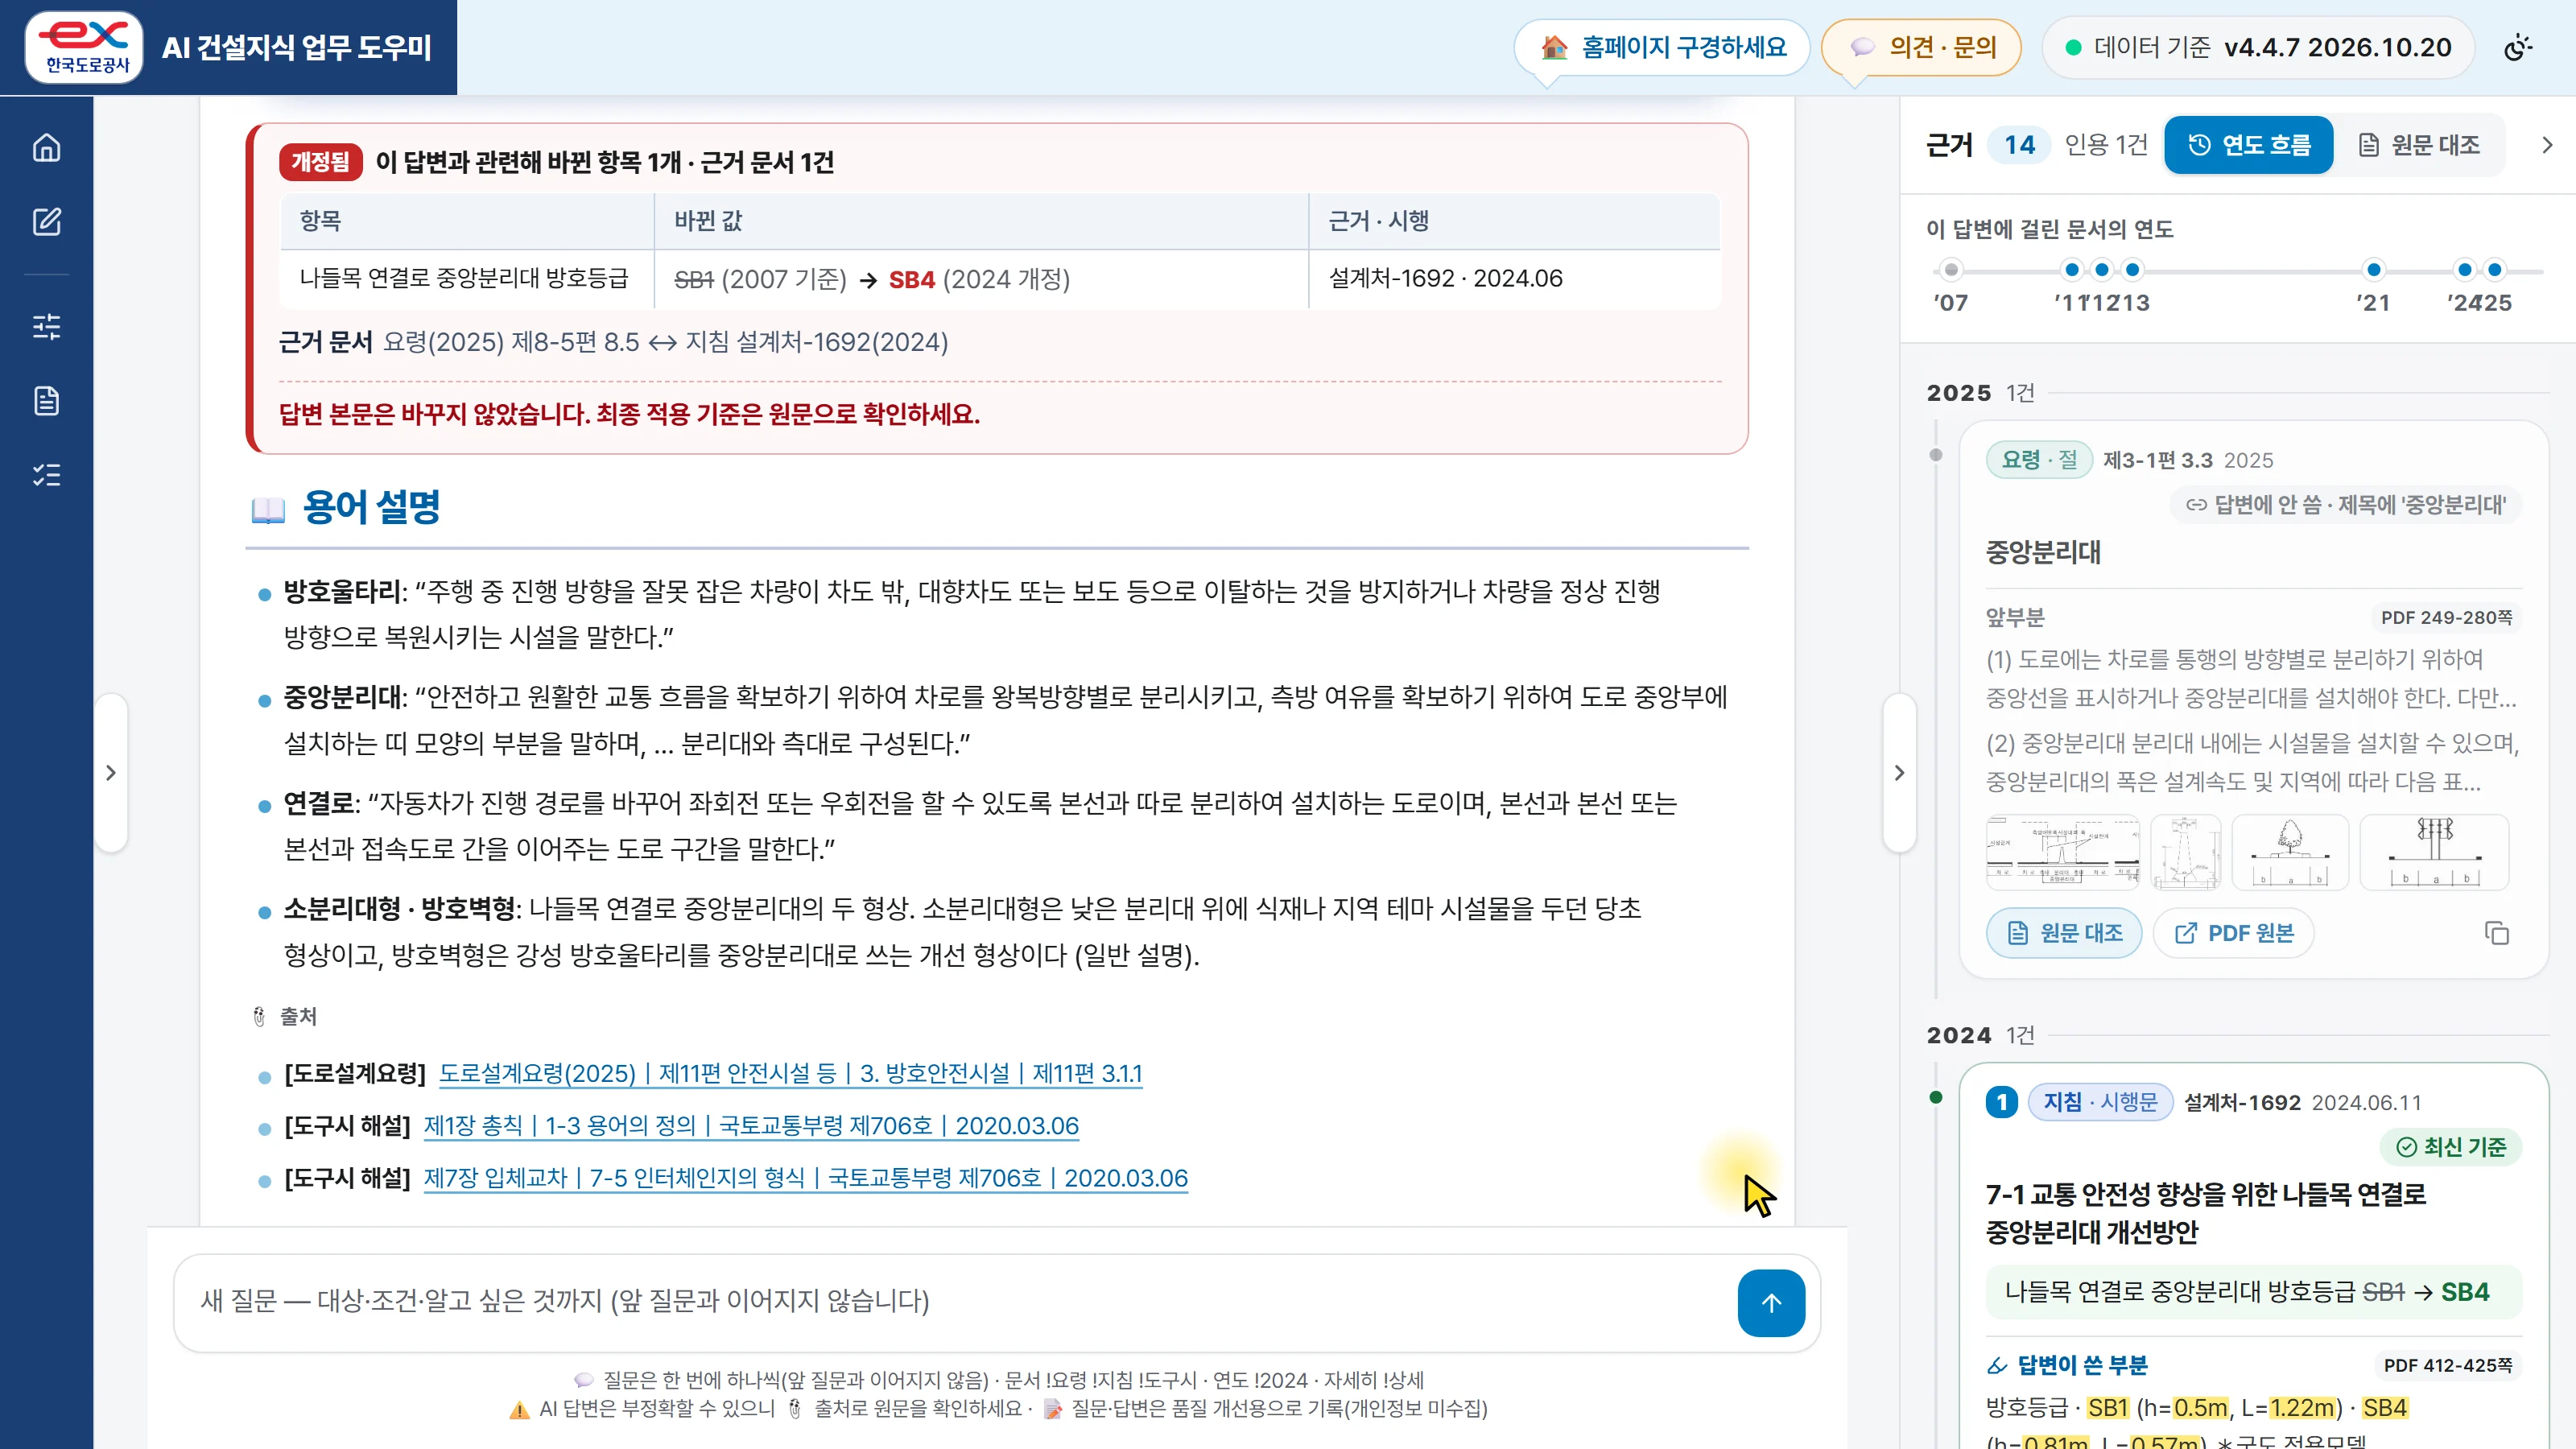Open 원문 대조 in the 중앙분리대 card

point(2064,933)
